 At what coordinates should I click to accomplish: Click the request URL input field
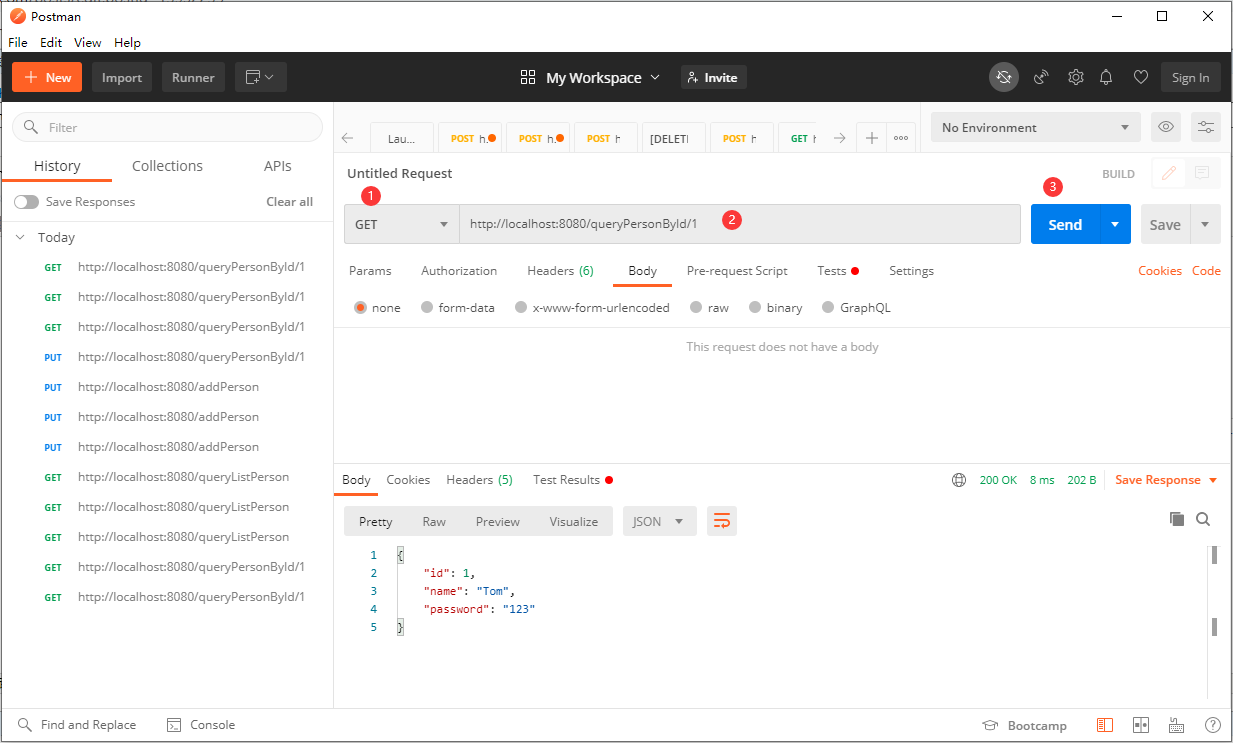tap(739, 224)
